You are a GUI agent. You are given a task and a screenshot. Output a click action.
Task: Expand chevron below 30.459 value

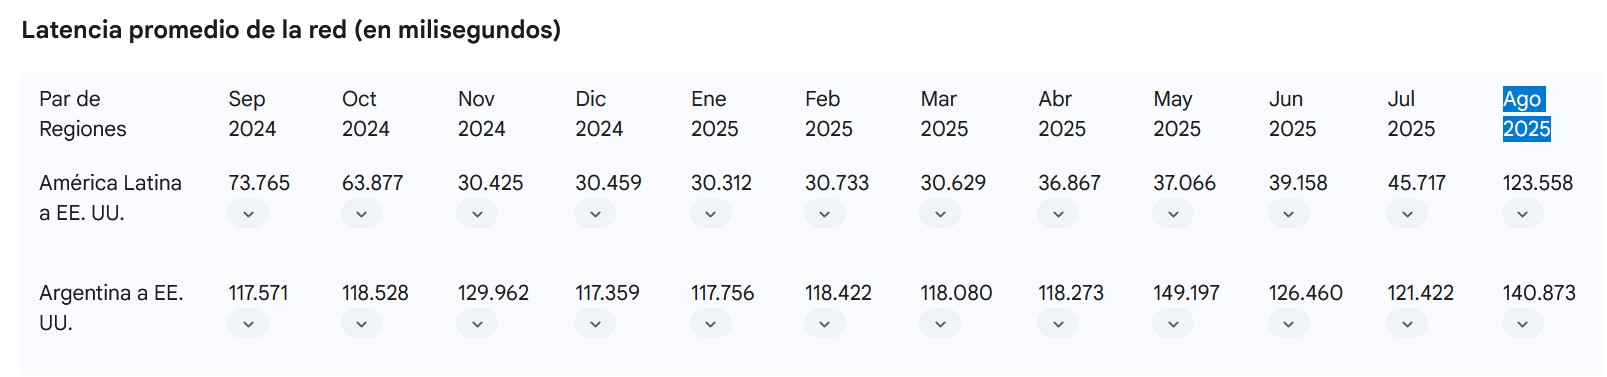coord(595,214)
